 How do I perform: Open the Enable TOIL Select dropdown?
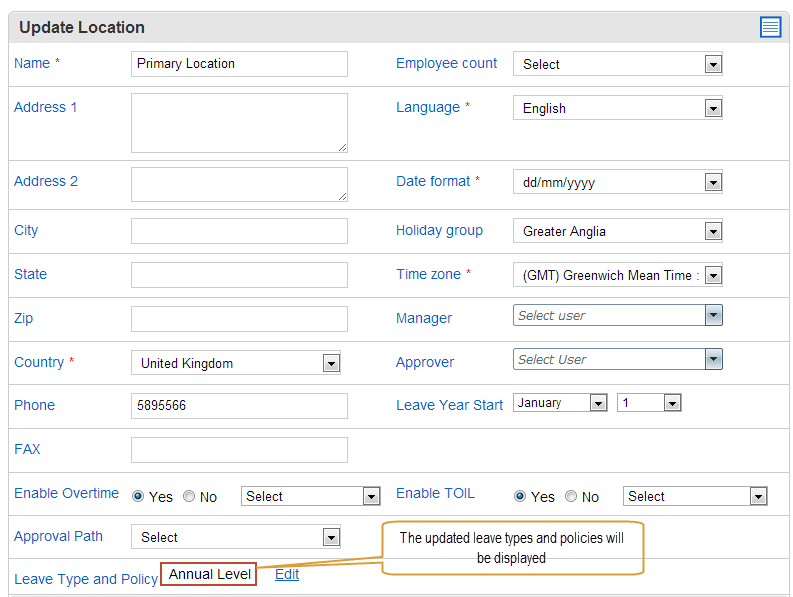pyautogui.click(x=695, y=496)
